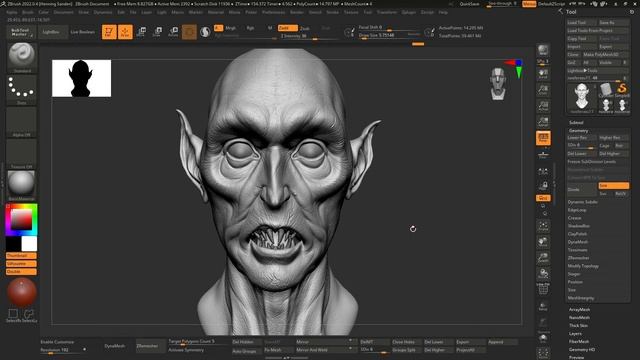The image size is (640, 360).
Task: Click the silhouette preview thumbnail
Action: [x=82, y=78]
